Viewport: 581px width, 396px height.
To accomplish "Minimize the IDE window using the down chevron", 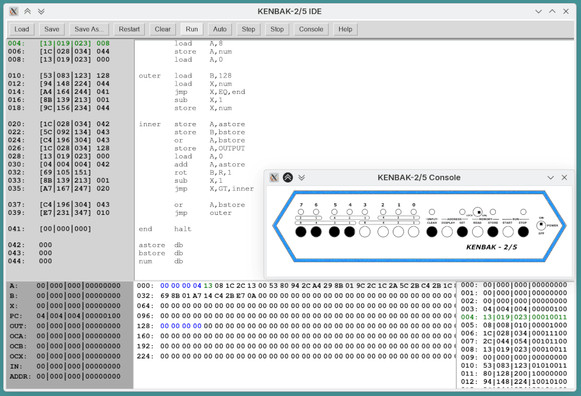I will coord(538,11).
